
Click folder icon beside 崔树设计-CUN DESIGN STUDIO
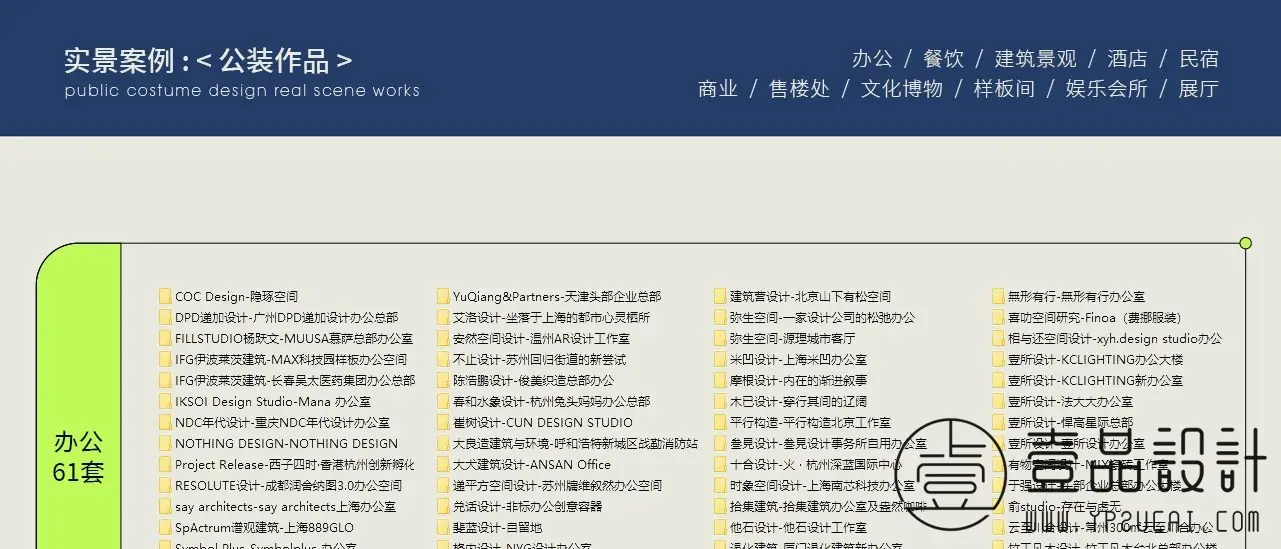tap(443, 422)
